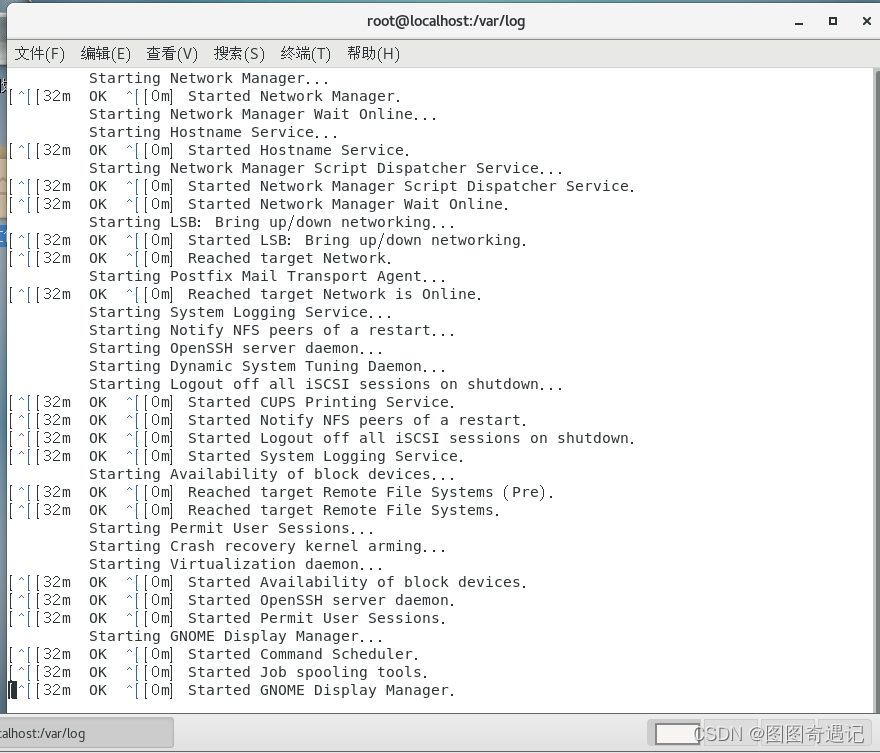The height and width of the screenshot is (753, 880).
Task: Select the localhost:/var/log taskbar entry
Action: click(x=87, y=733)
